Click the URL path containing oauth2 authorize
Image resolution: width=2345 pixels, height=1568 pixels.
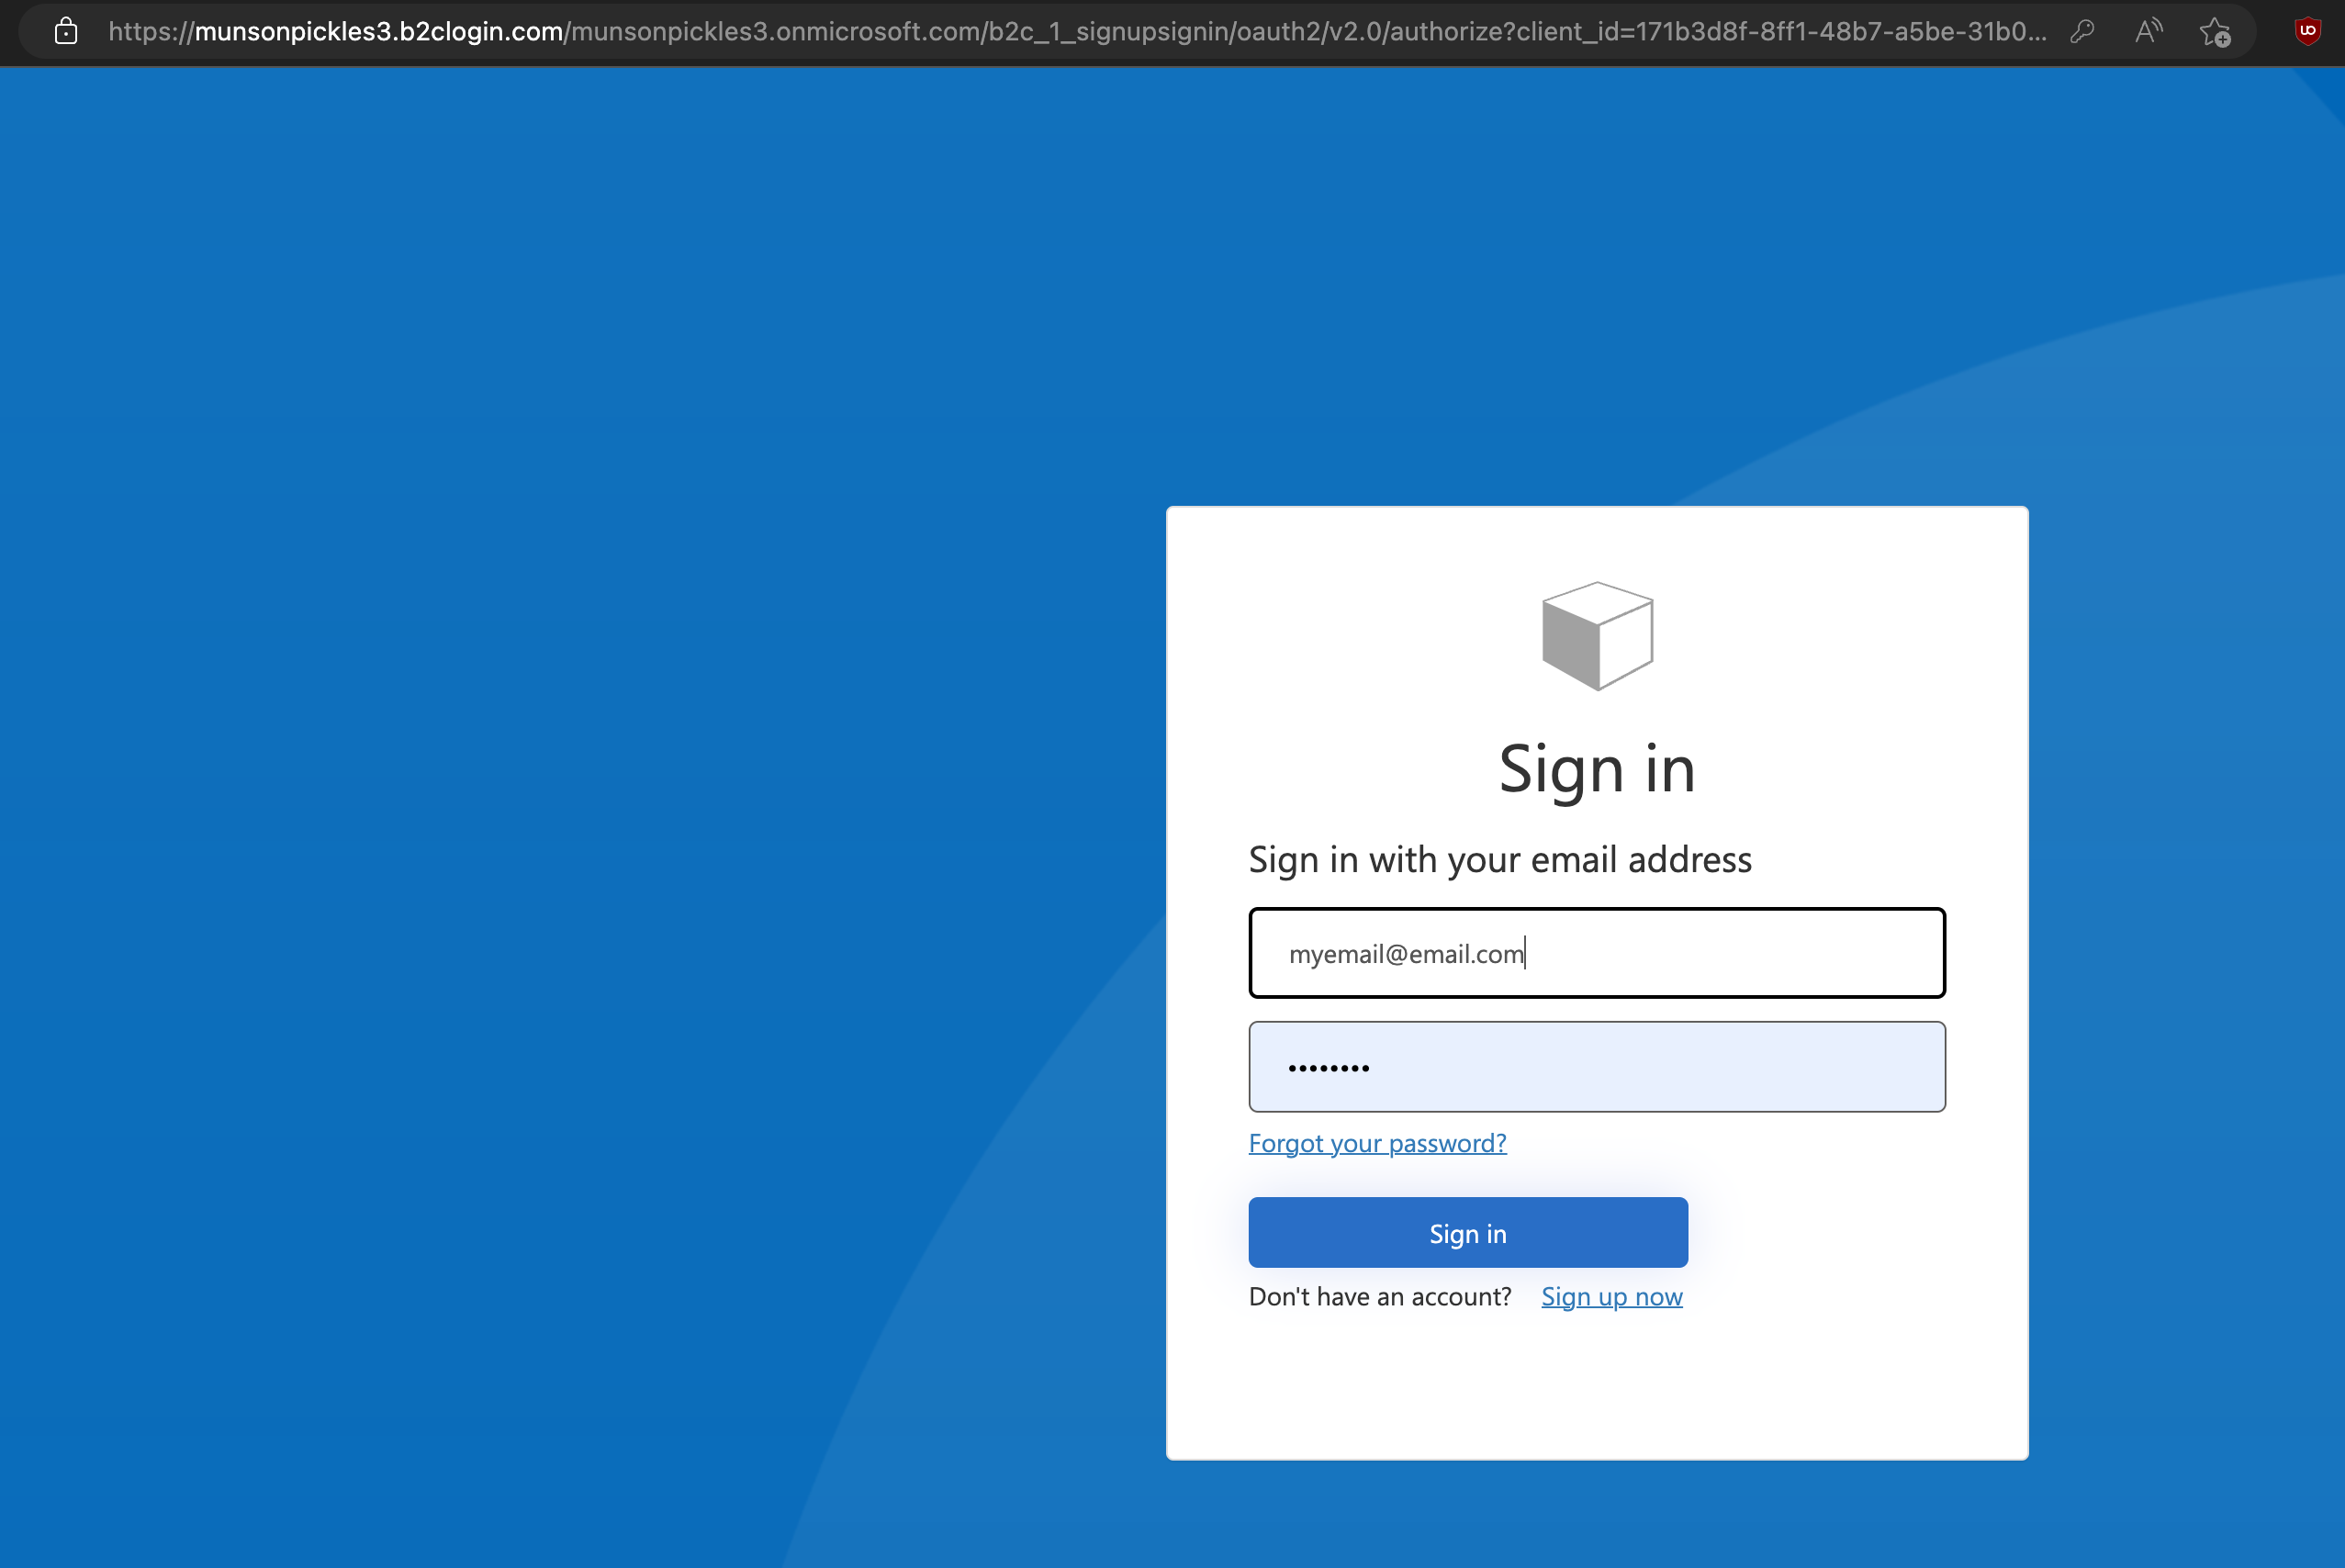[x=1300, y=32]
